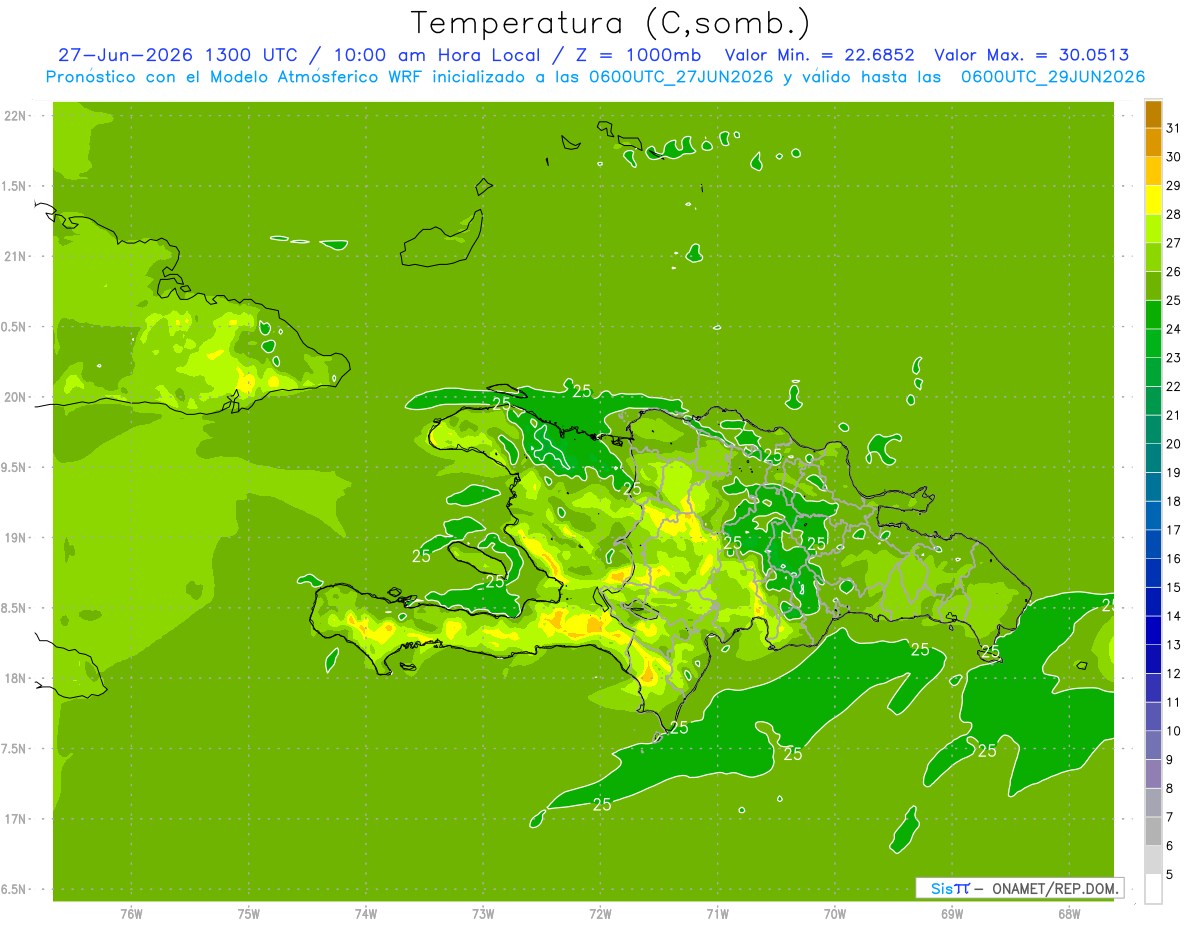Image resolution: width=1200 pixels, height=927 pixels.
Task: Click the legend swatch between 17 and 18
Action: pyautogui.click(x=1153, y=516)
